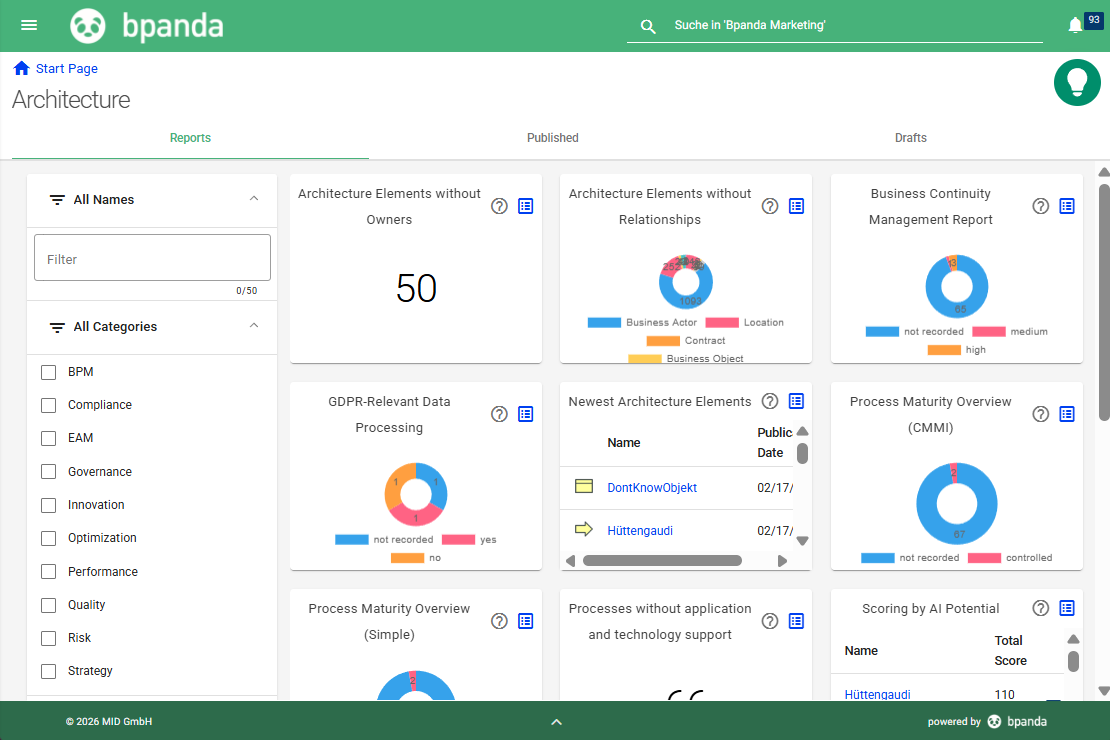Click the green help bubble button

pos(1077,82)
